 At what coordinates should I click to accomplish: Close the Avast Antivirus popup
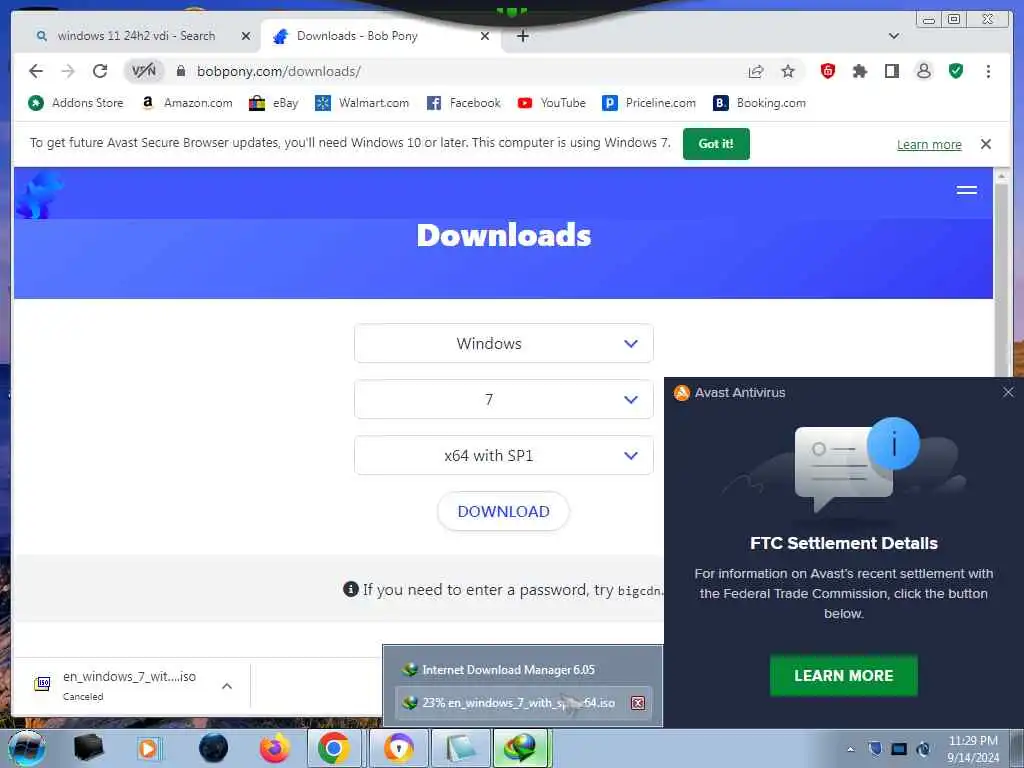click(1008, 392)
